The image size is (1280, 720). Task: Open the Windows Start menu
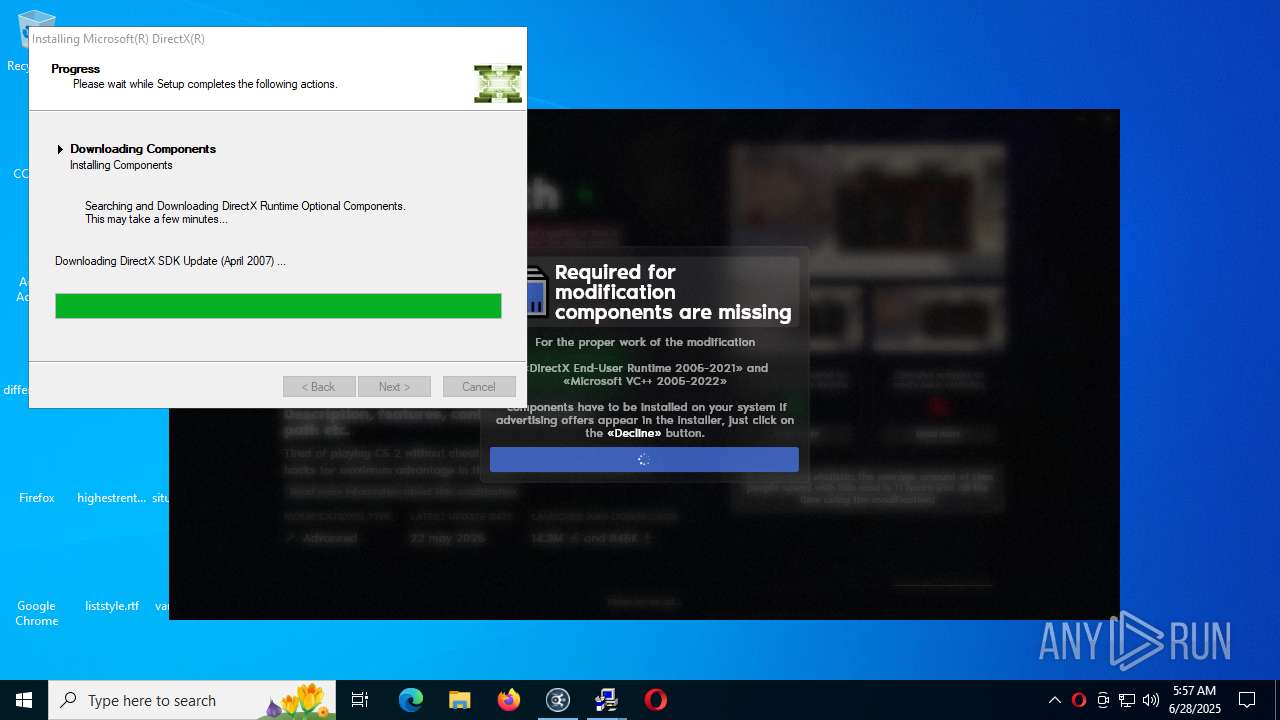tap(24, 700)
